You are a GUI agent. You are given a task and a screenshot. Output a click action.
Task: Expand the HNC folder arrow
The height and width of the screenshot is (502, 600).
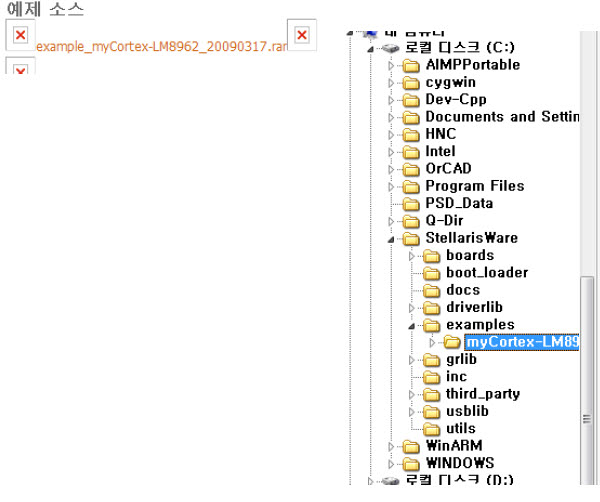[391, 135]
